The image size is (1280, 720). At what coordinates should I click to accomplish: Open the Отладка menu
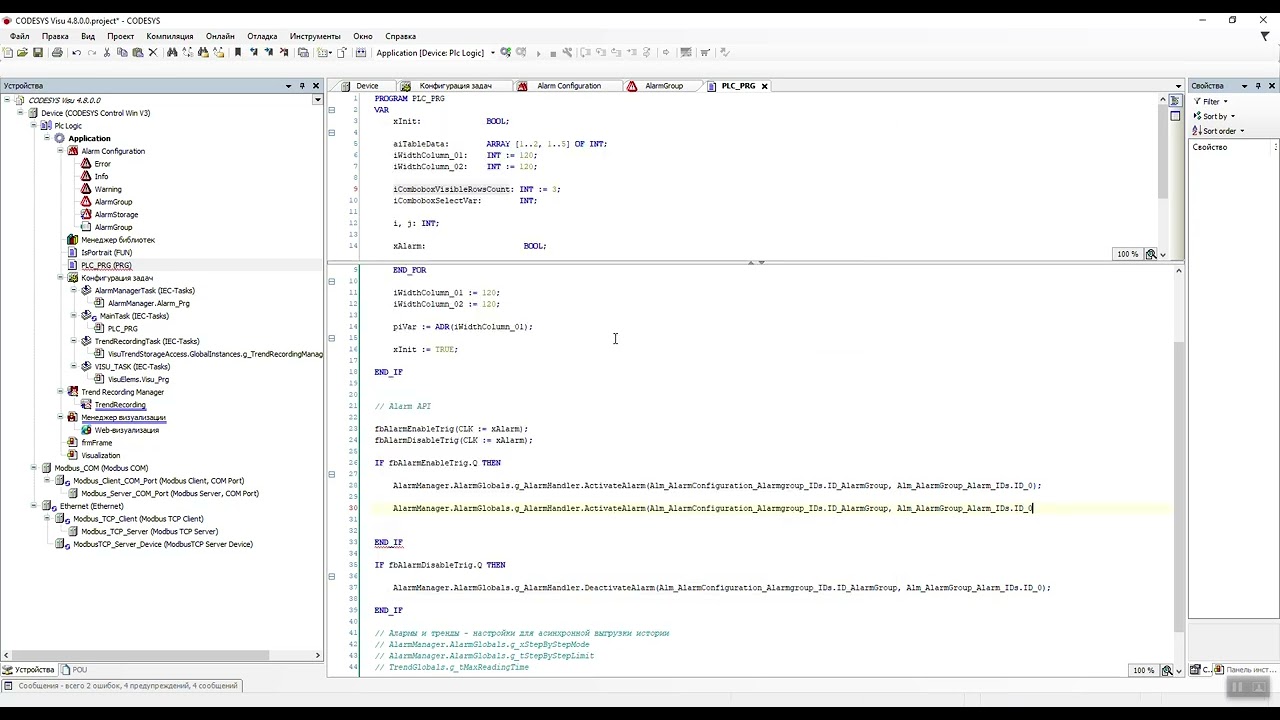coord(262,36)
